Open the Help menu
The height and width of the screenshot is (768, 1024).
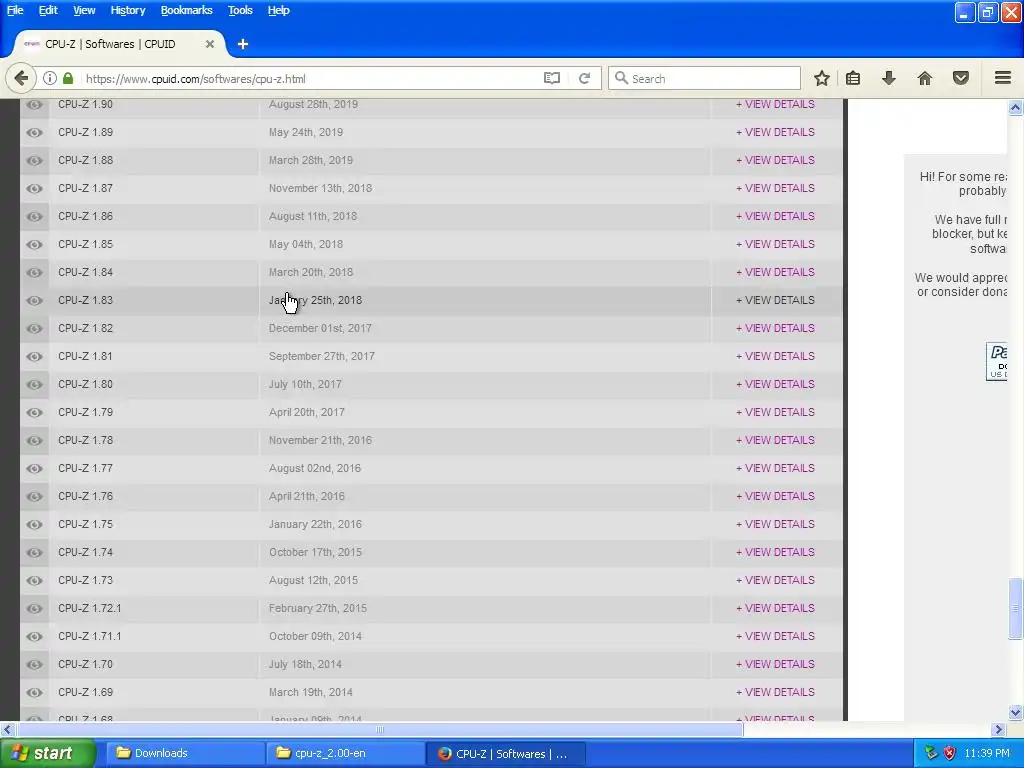pyautogui.click(x=278, y=10)
